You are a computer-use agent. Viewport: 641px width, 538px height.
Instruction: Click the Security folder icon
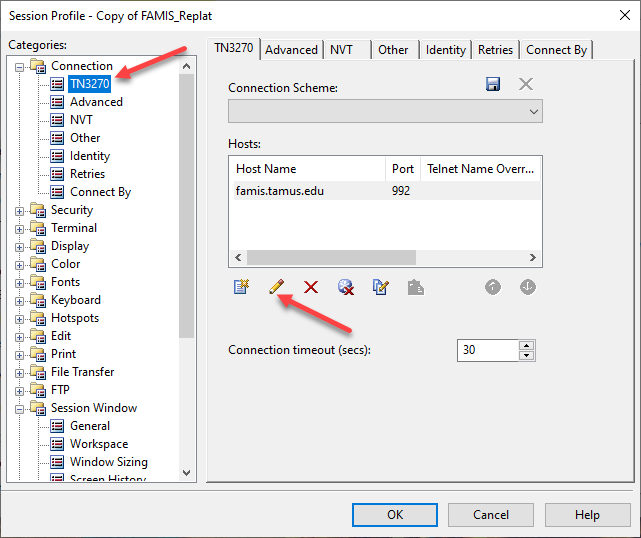(x=38, y=210)
